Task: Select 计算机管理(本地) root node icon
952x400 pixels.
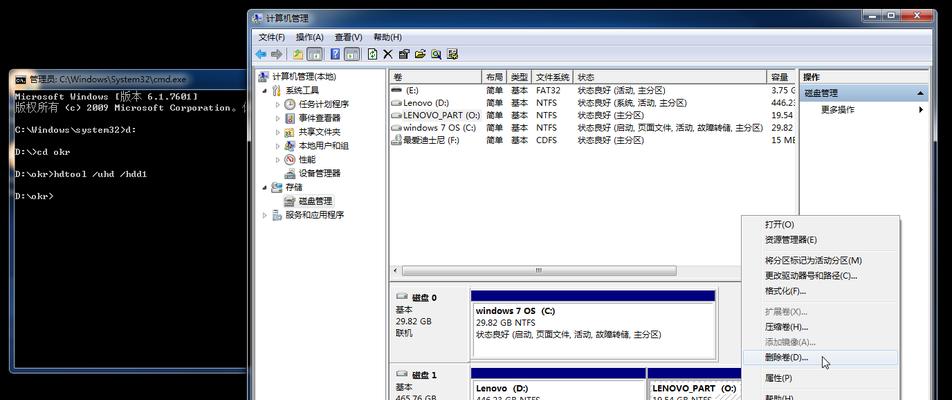Action: [264, 77]
